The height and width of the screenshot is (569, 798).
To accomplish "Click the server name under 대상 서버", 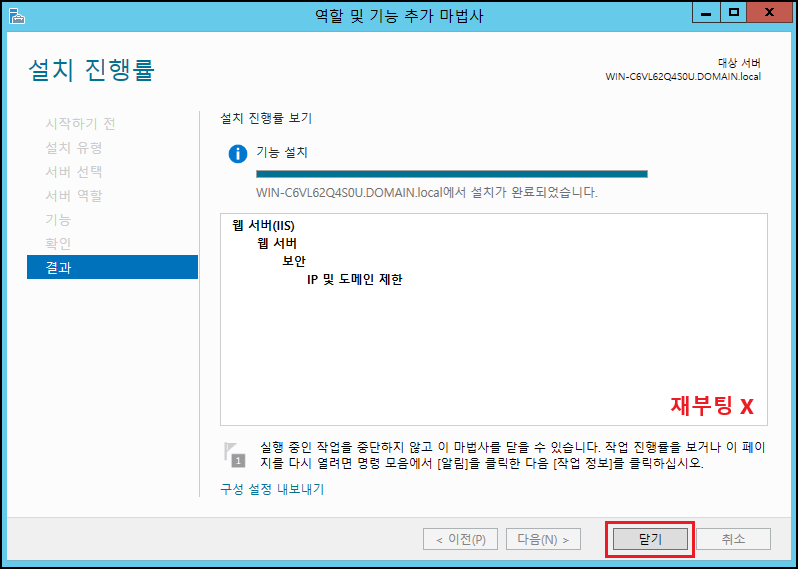I will (683, 77).
